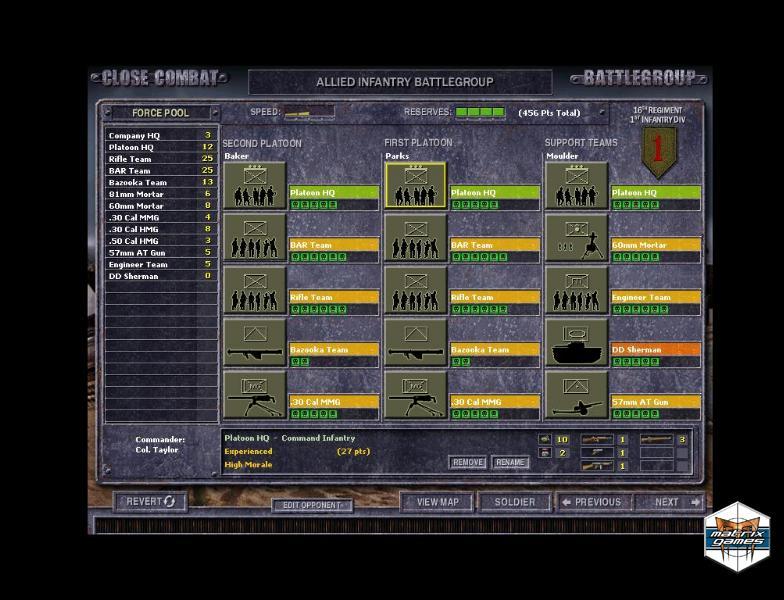Open the Soldier screen
The height and width of the screenshot is (600, 784).
[514, 502]
